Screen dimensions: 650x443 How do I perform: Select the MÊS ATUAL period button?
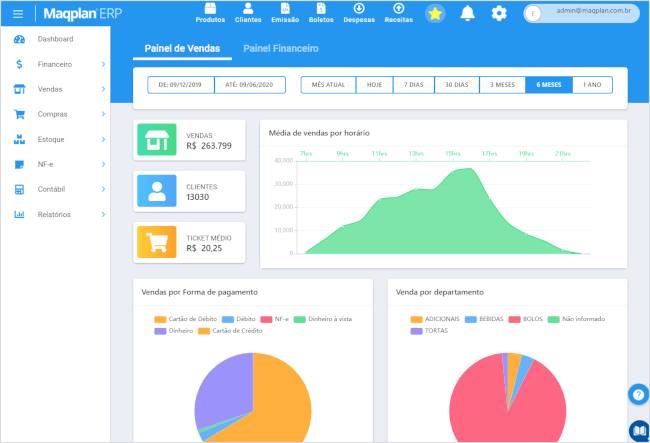coord(328,85)
